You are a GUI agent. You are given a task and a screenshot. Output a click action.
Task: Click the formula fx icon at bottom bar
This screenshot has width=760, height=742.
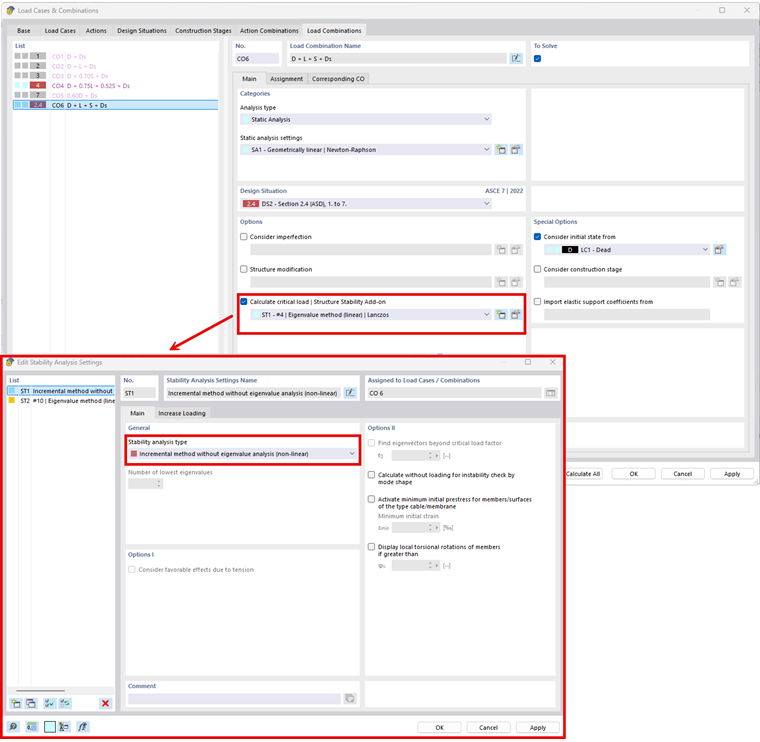[83, 726]
